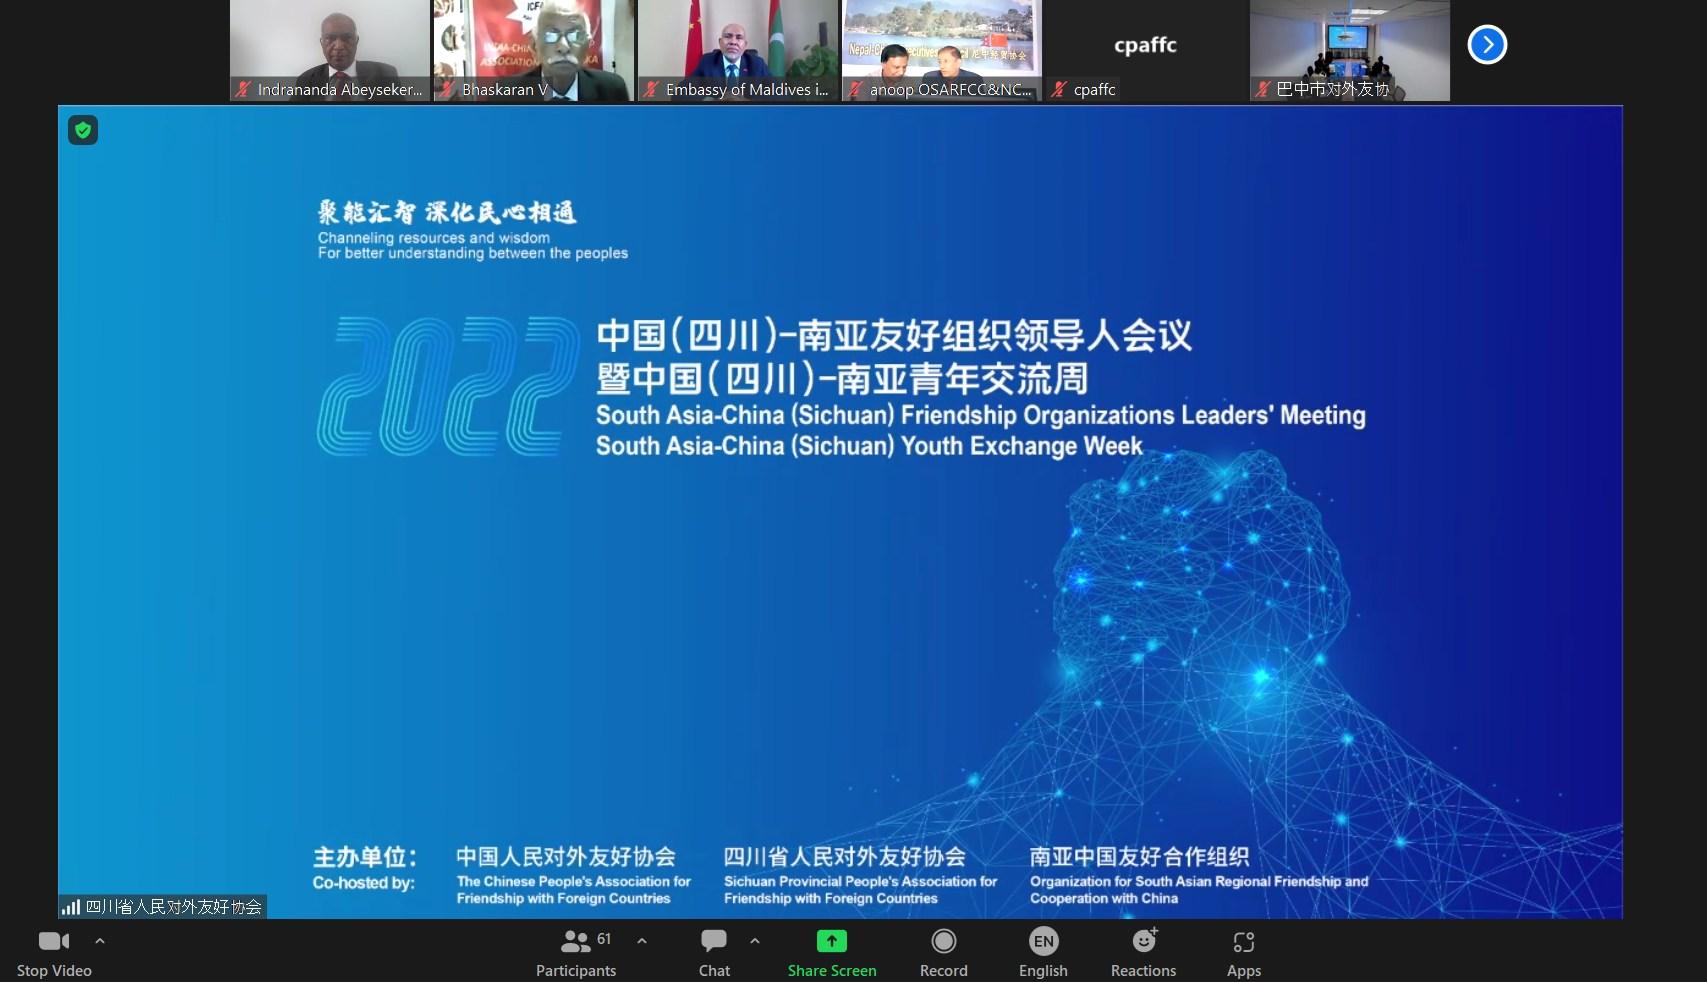Click the English label under the EN icon
The image size is (1707, 982).
(1043, 971)
